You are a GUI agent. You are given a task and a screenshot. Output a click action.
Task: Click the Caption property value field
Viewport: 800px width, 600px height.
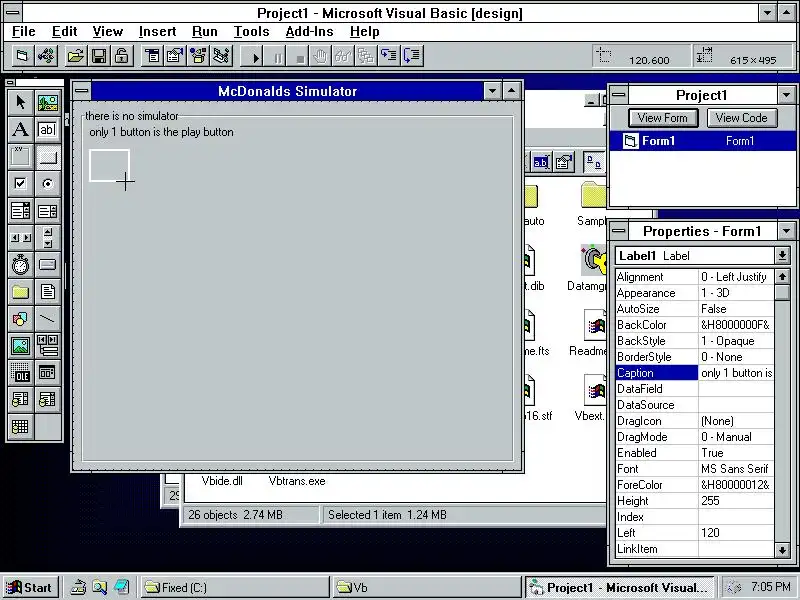point(736,373)
